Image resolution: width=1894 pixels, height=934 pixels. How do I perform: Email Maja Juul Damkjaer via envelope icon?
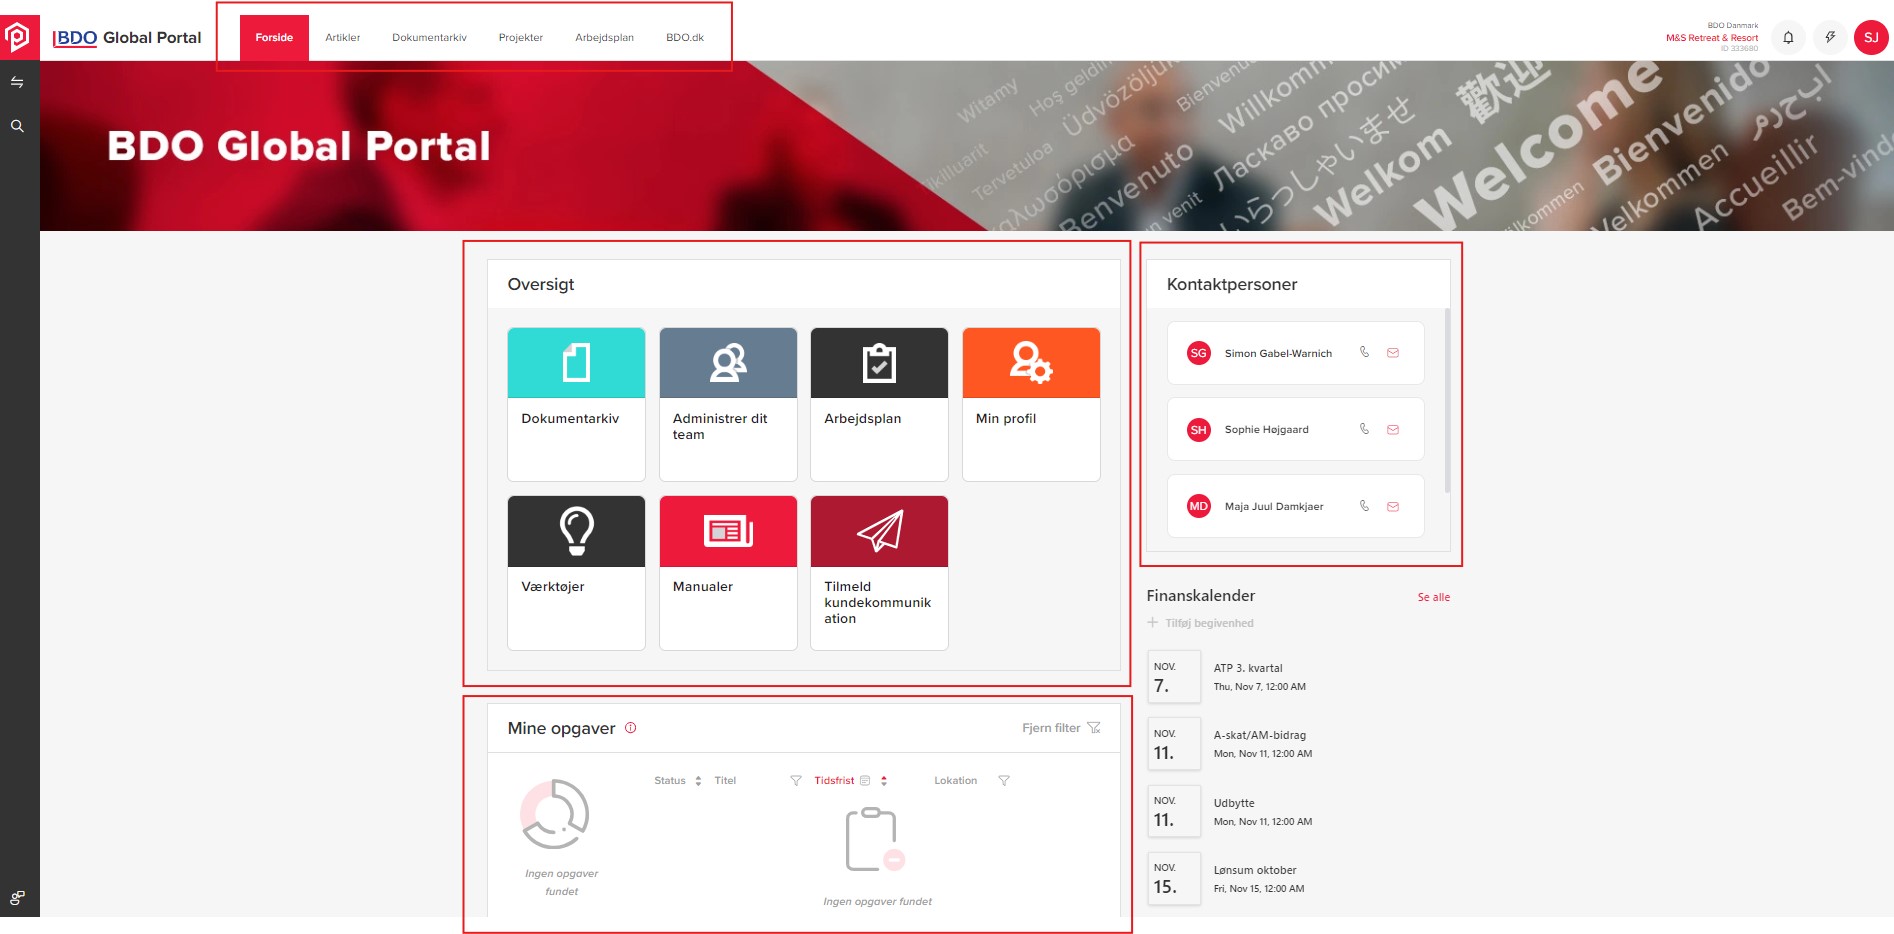(1393, 506)
